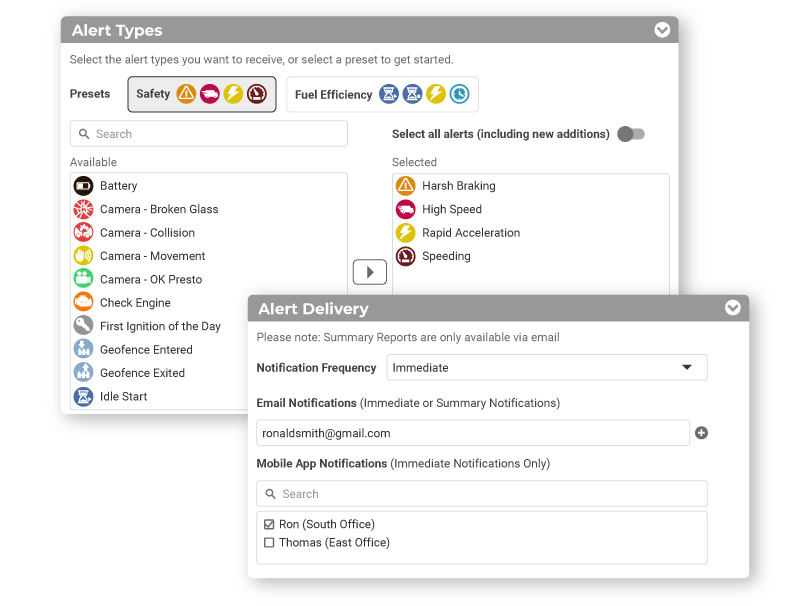Select the Camera - Collision icon

pos(84,232)
